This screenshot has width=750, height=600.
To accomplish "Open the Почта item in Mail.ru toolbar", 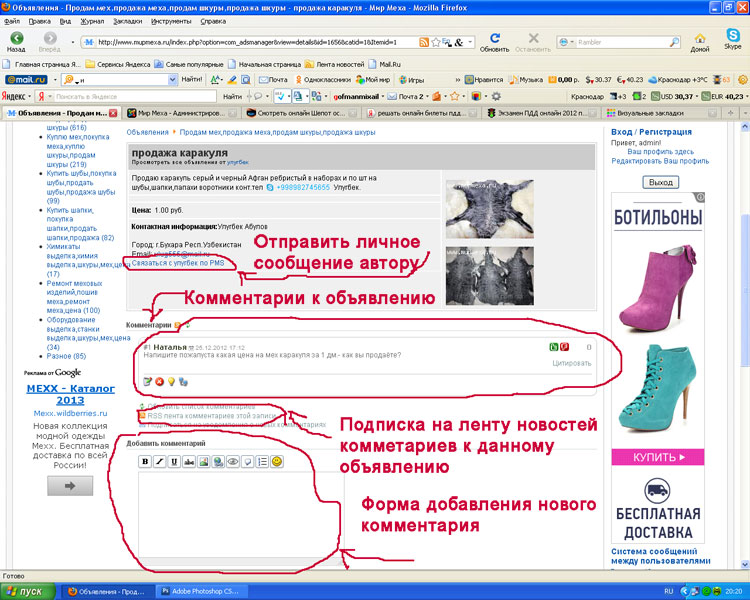I will (274, 80).
